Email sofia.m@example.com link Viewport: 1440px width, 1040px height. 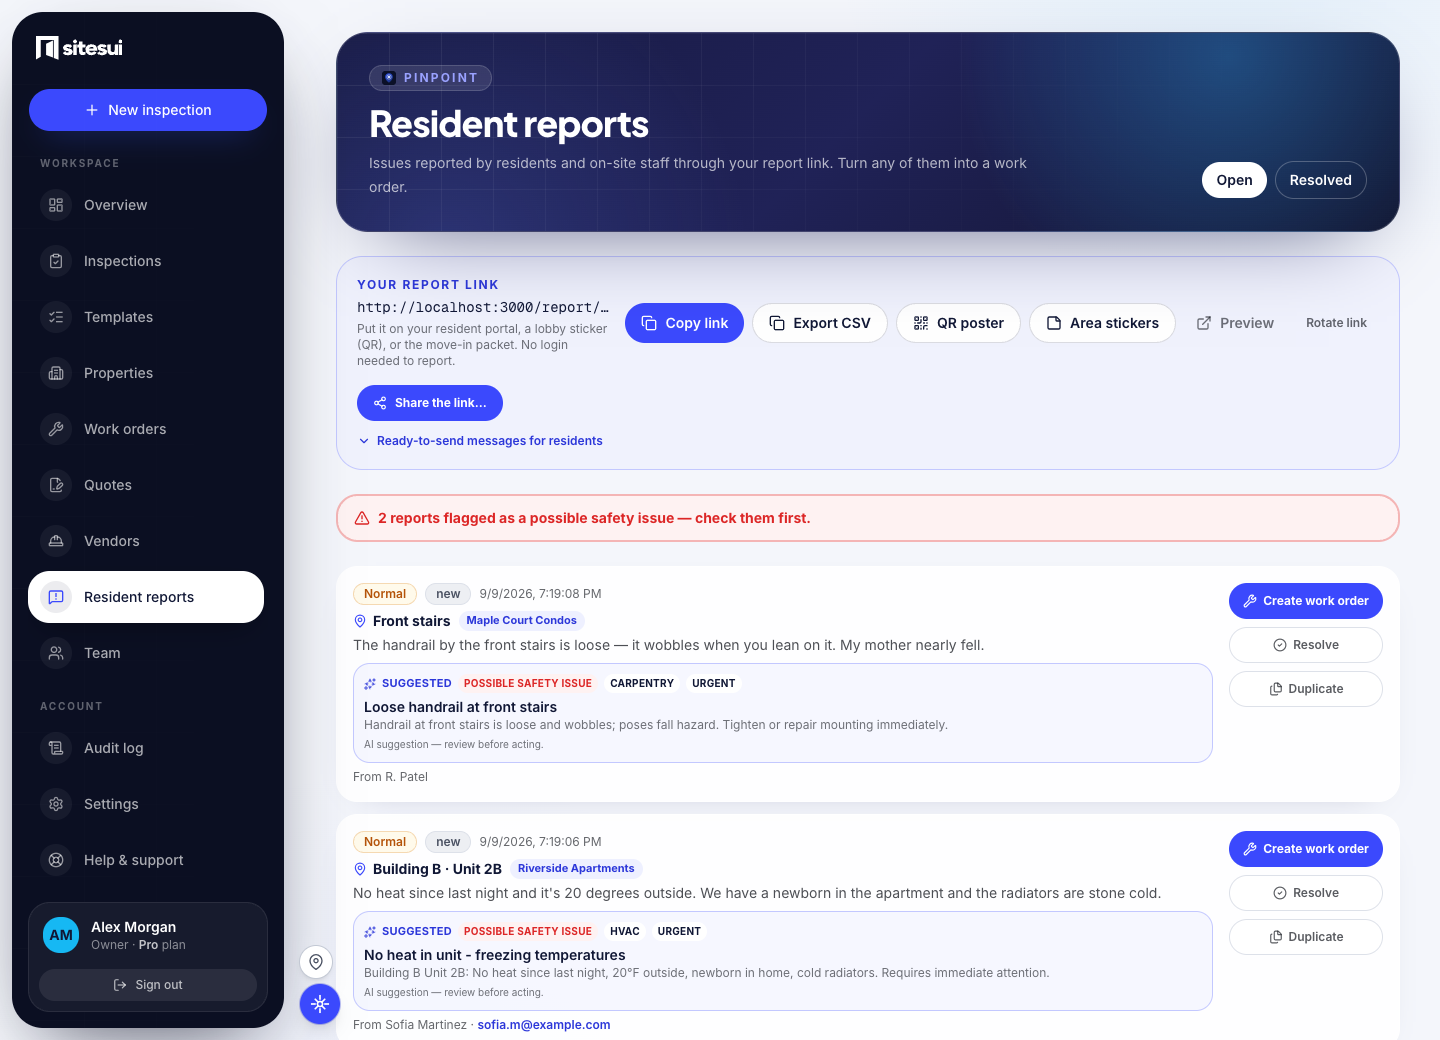point(544,1025)
